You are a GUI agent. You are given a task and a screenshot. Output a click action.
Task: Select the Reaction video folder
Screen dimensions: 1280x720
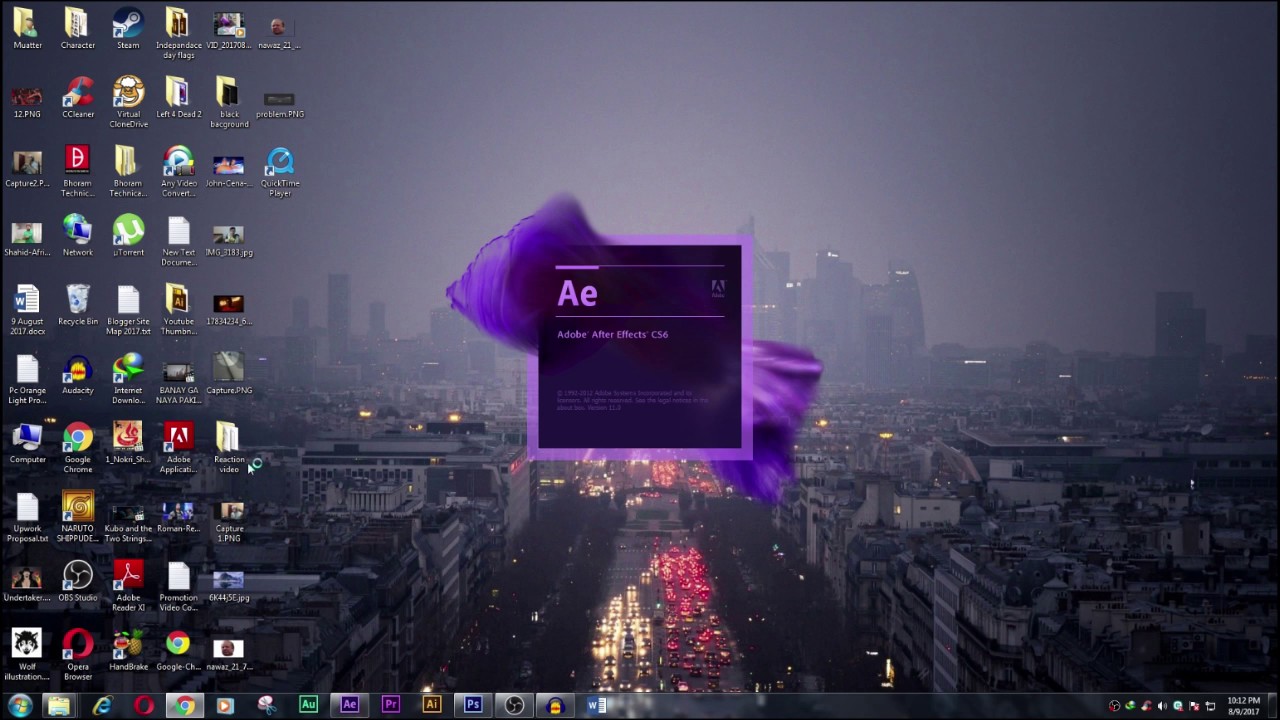229,447
